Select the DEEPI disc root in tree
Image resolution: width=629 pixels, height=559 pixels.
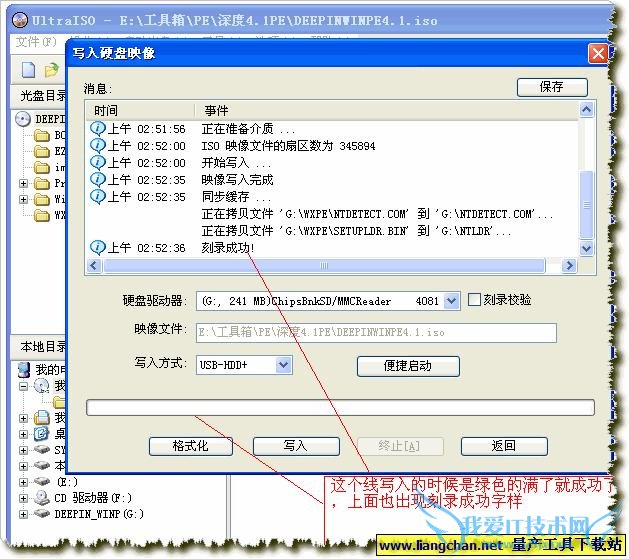click(51, 119)
